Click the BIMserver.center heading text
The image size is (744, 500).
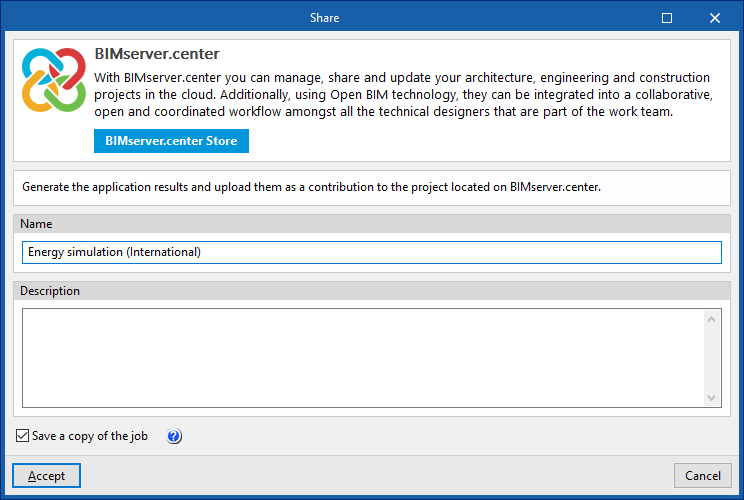(x=157, y=54)
